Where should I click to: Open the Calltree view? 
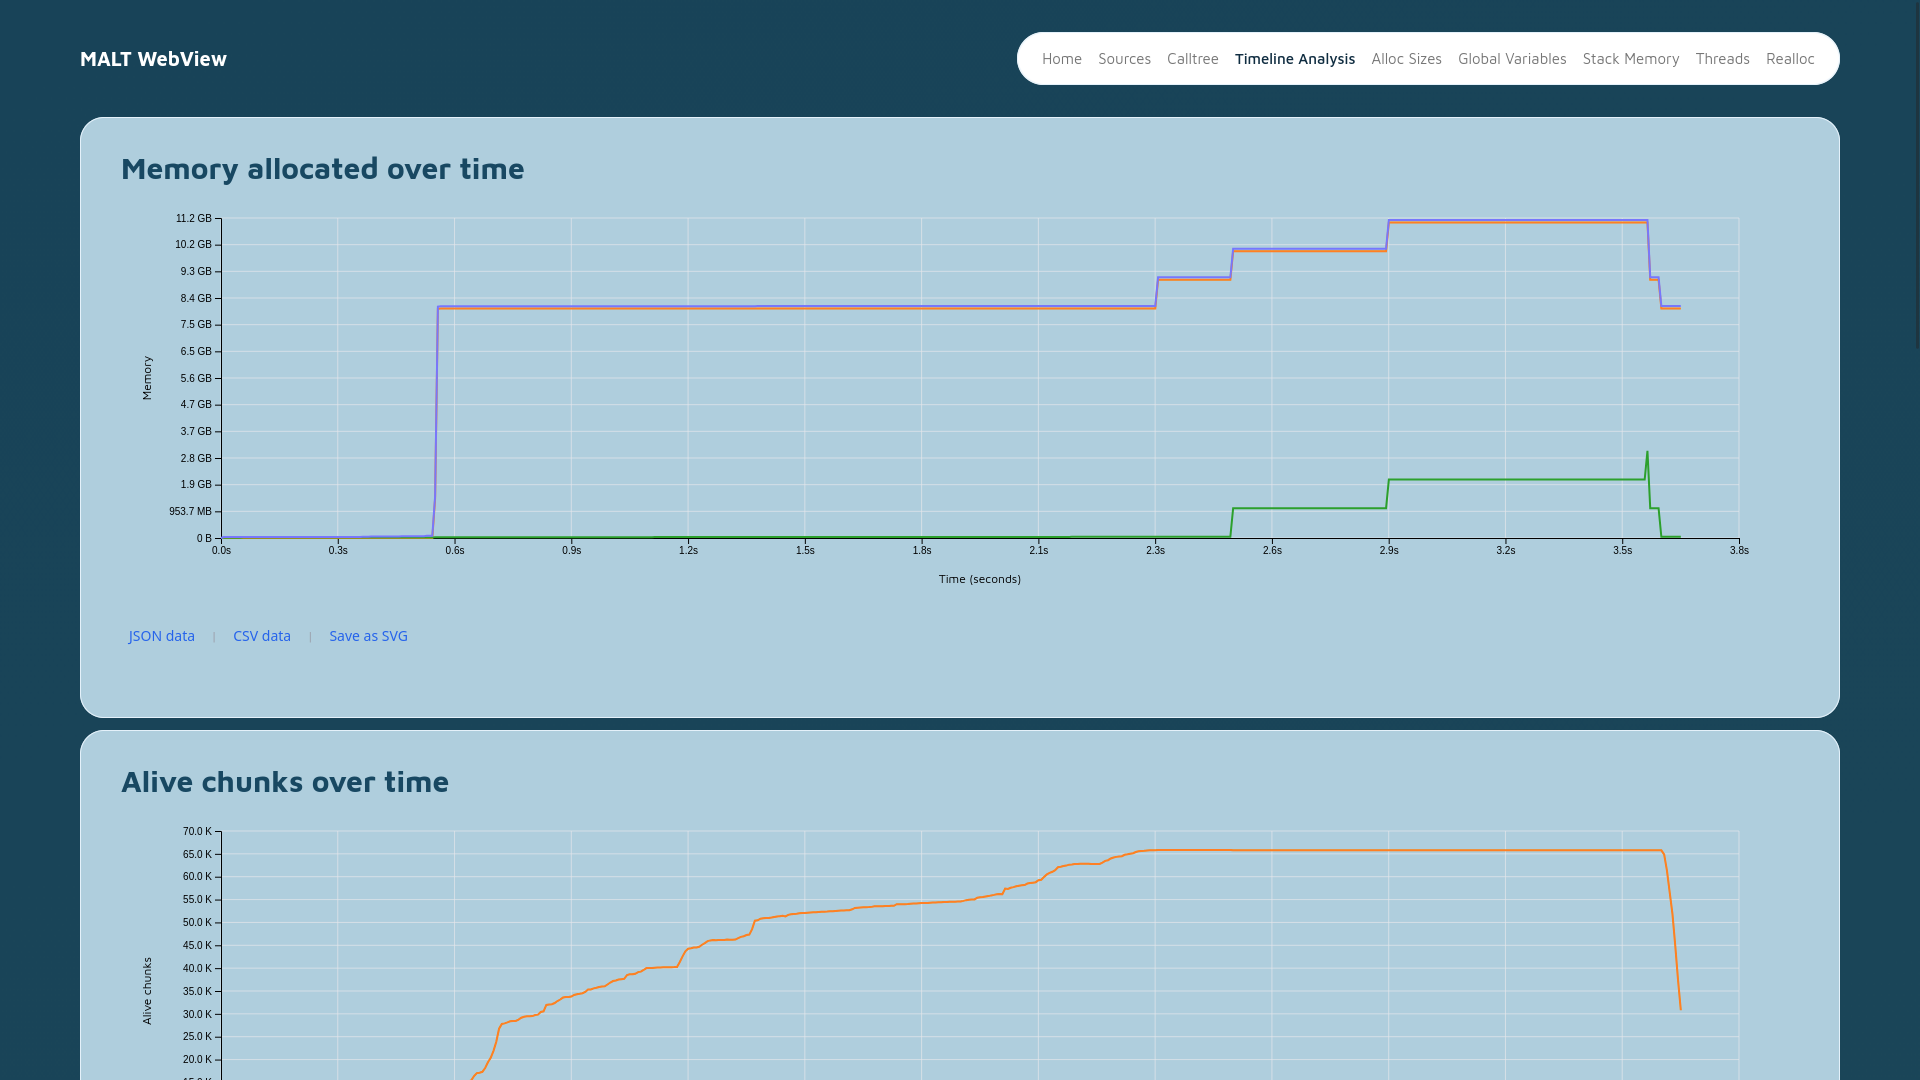tap(1192, 59)
